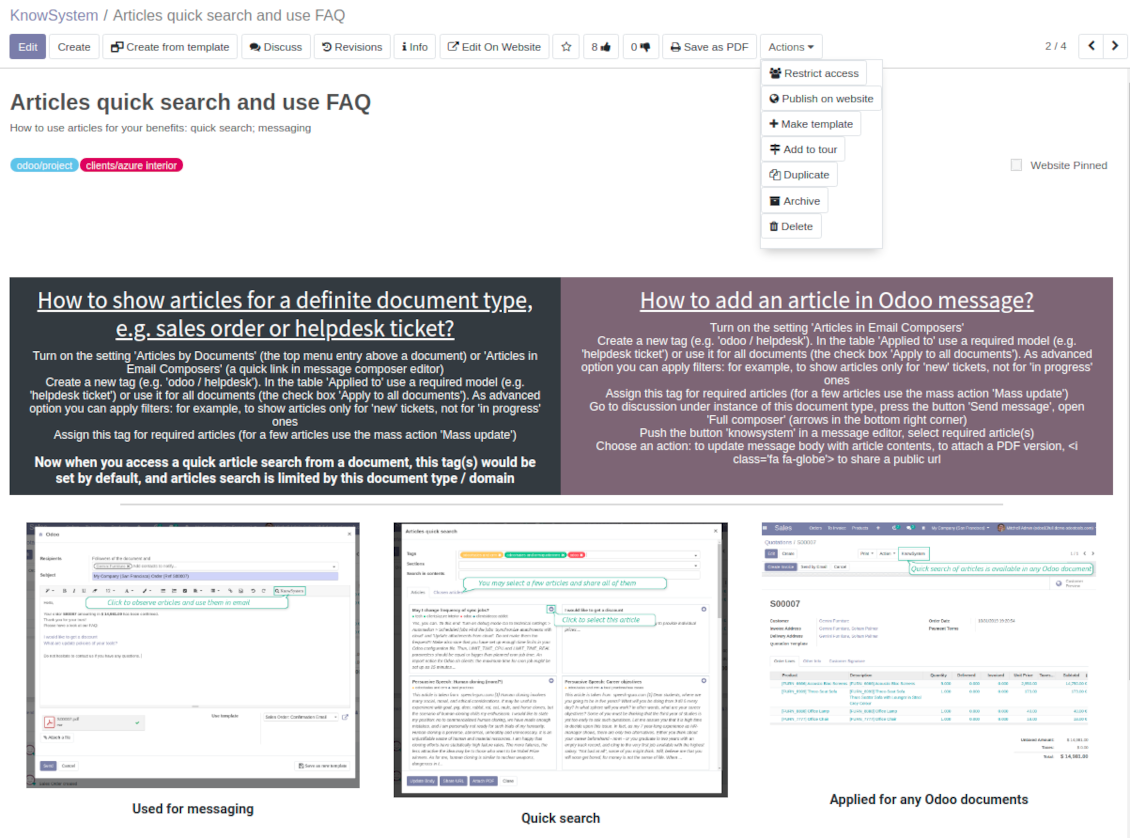The width and height of the screenshot is (1130, 838).
Task: Click Create from template button
Action: coord(170,47)
